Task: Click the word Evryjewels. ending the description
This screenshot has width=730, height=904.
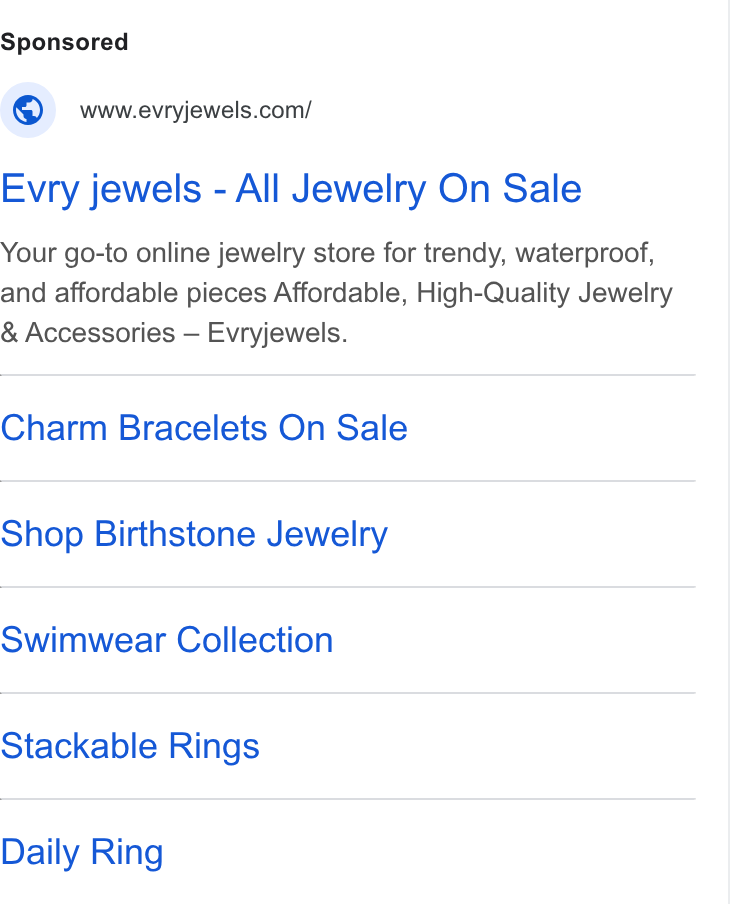Action: (x=277, y=333)
